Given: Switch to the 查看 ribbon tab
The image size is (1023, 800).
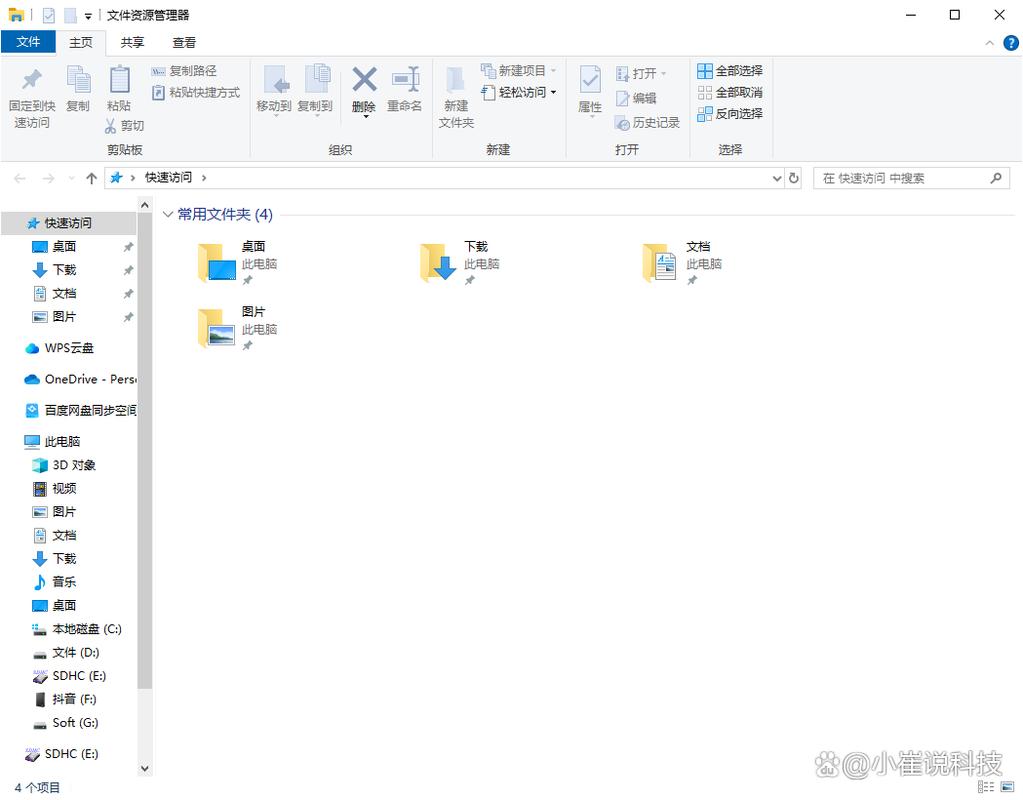Looking at the screenshot, I should [x=184, y=42].
